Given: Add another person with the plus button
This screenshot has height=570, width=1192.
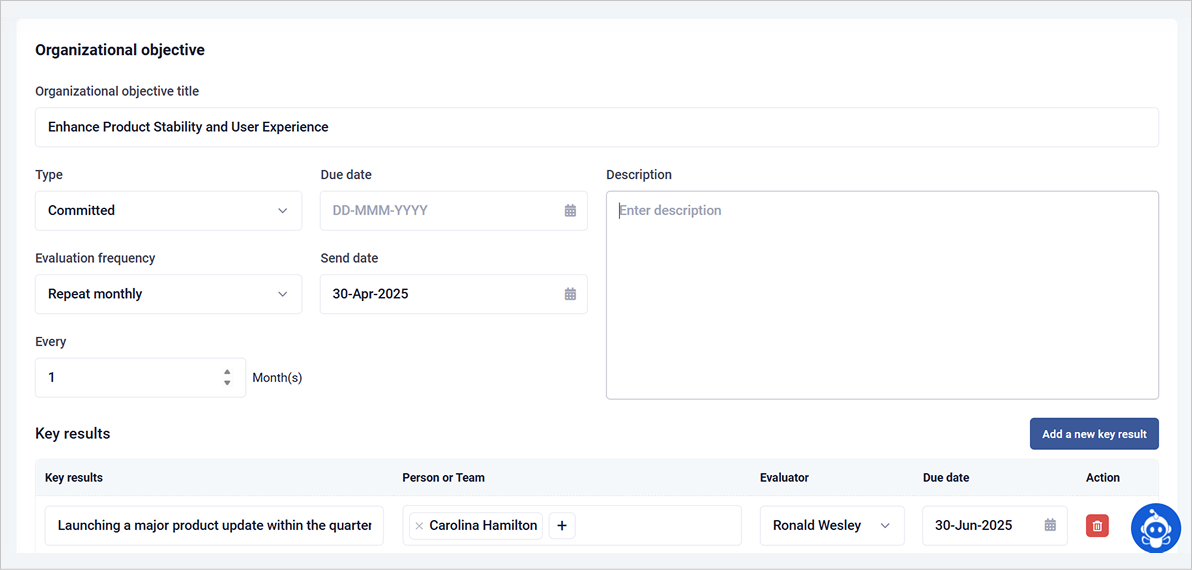Looking at the screenshot, I should coord(562,526).
